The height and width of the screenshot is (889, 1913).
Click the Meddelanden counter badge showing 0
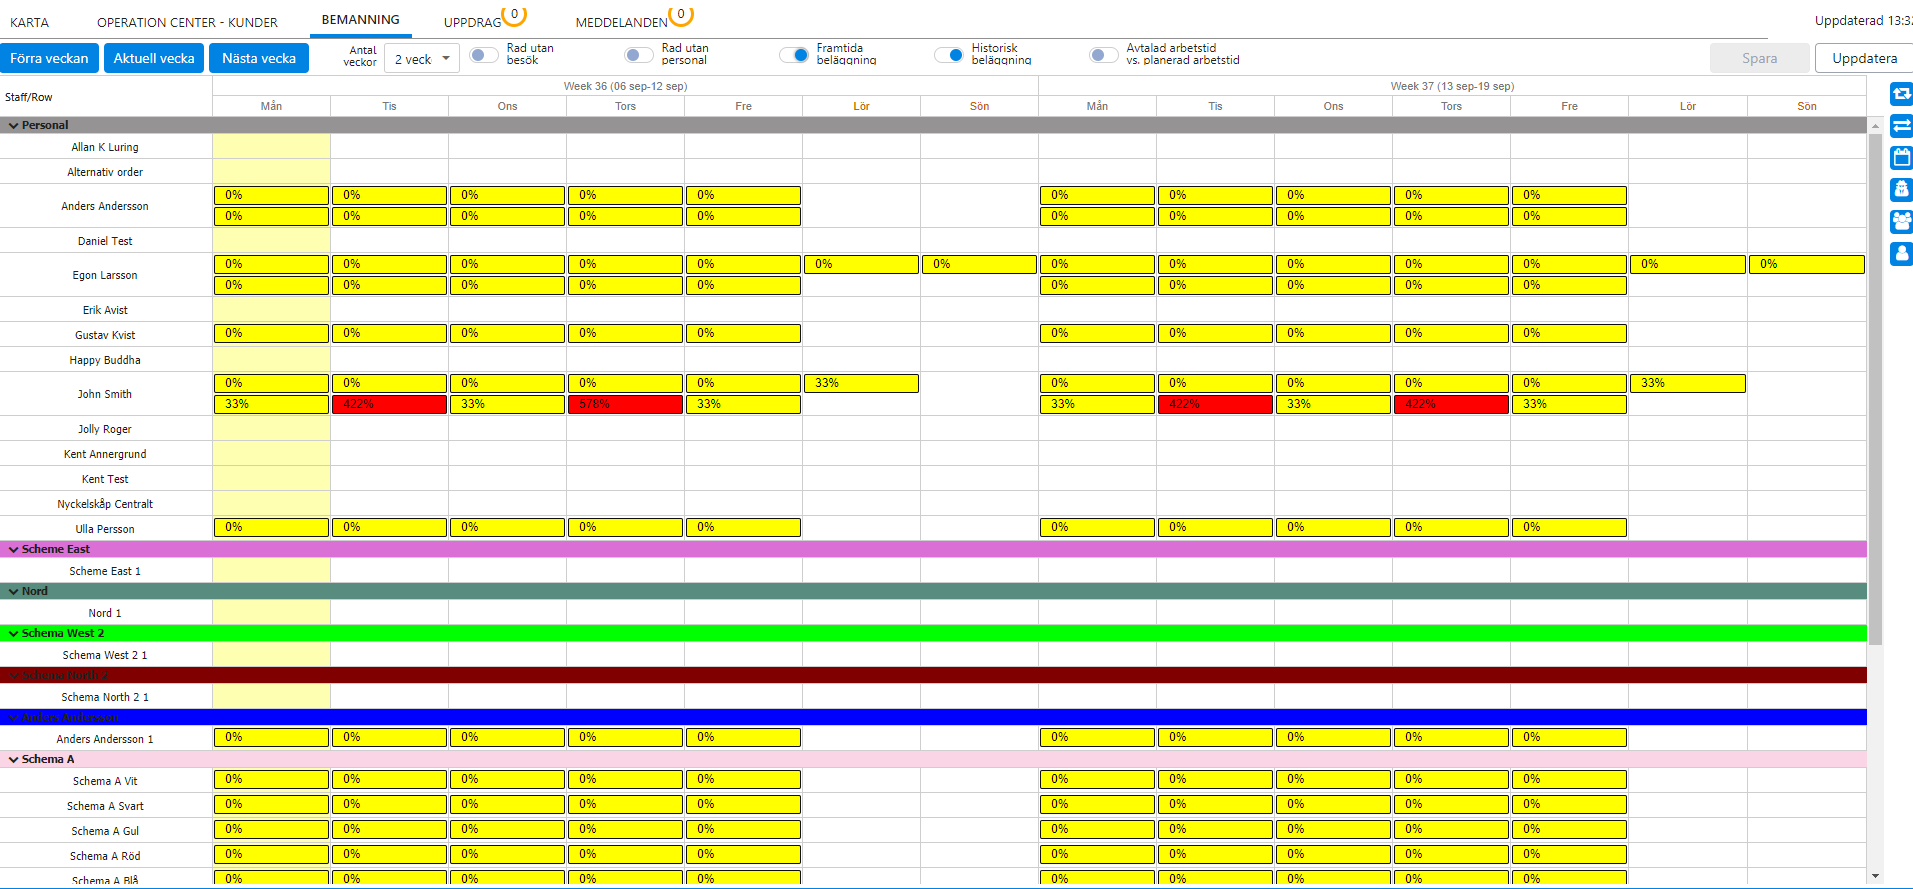(x=681, y=15)
